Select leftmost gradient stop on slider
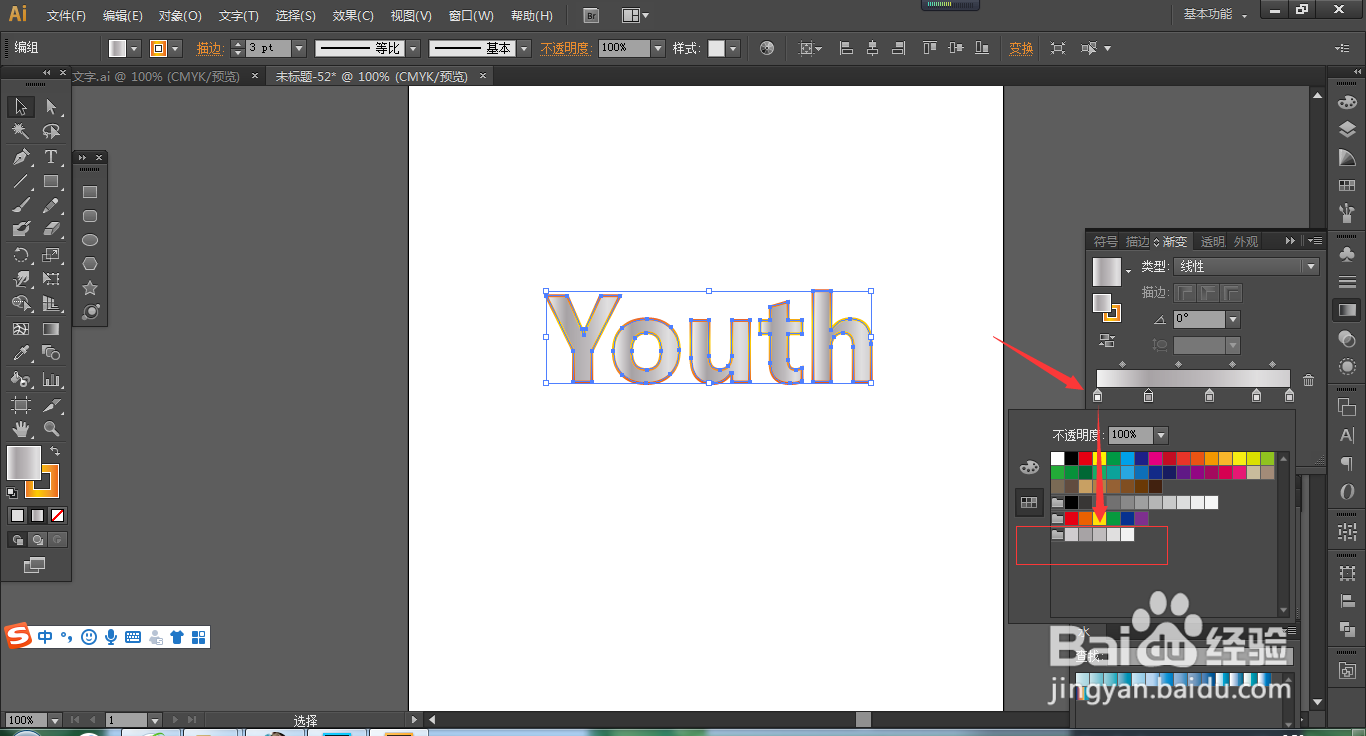The image size is (1366, 736). point(1097,397)
